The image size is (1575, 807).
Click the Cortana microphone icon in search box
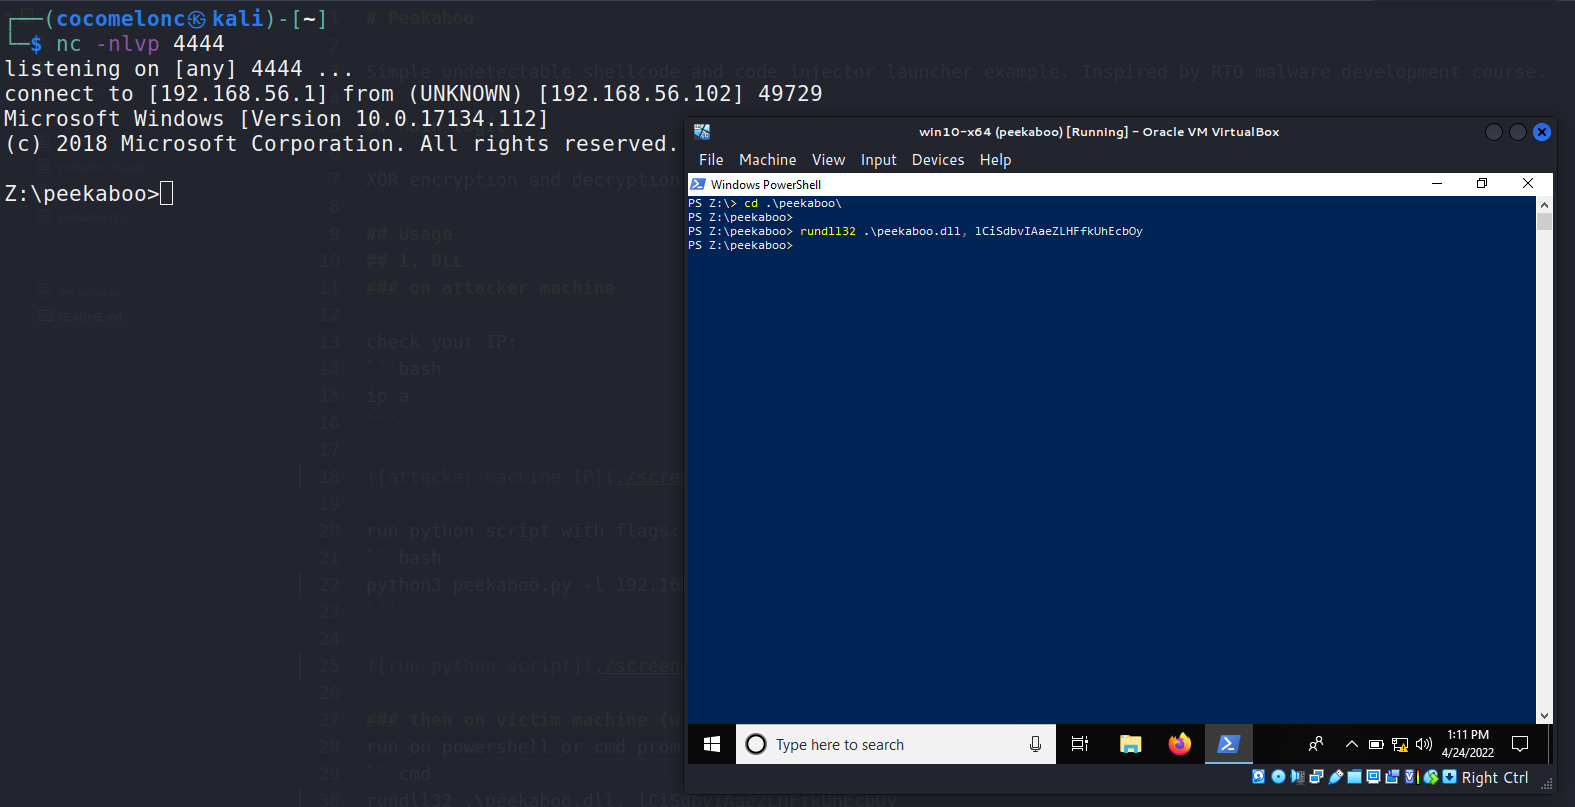click(x=1035, y=744)
